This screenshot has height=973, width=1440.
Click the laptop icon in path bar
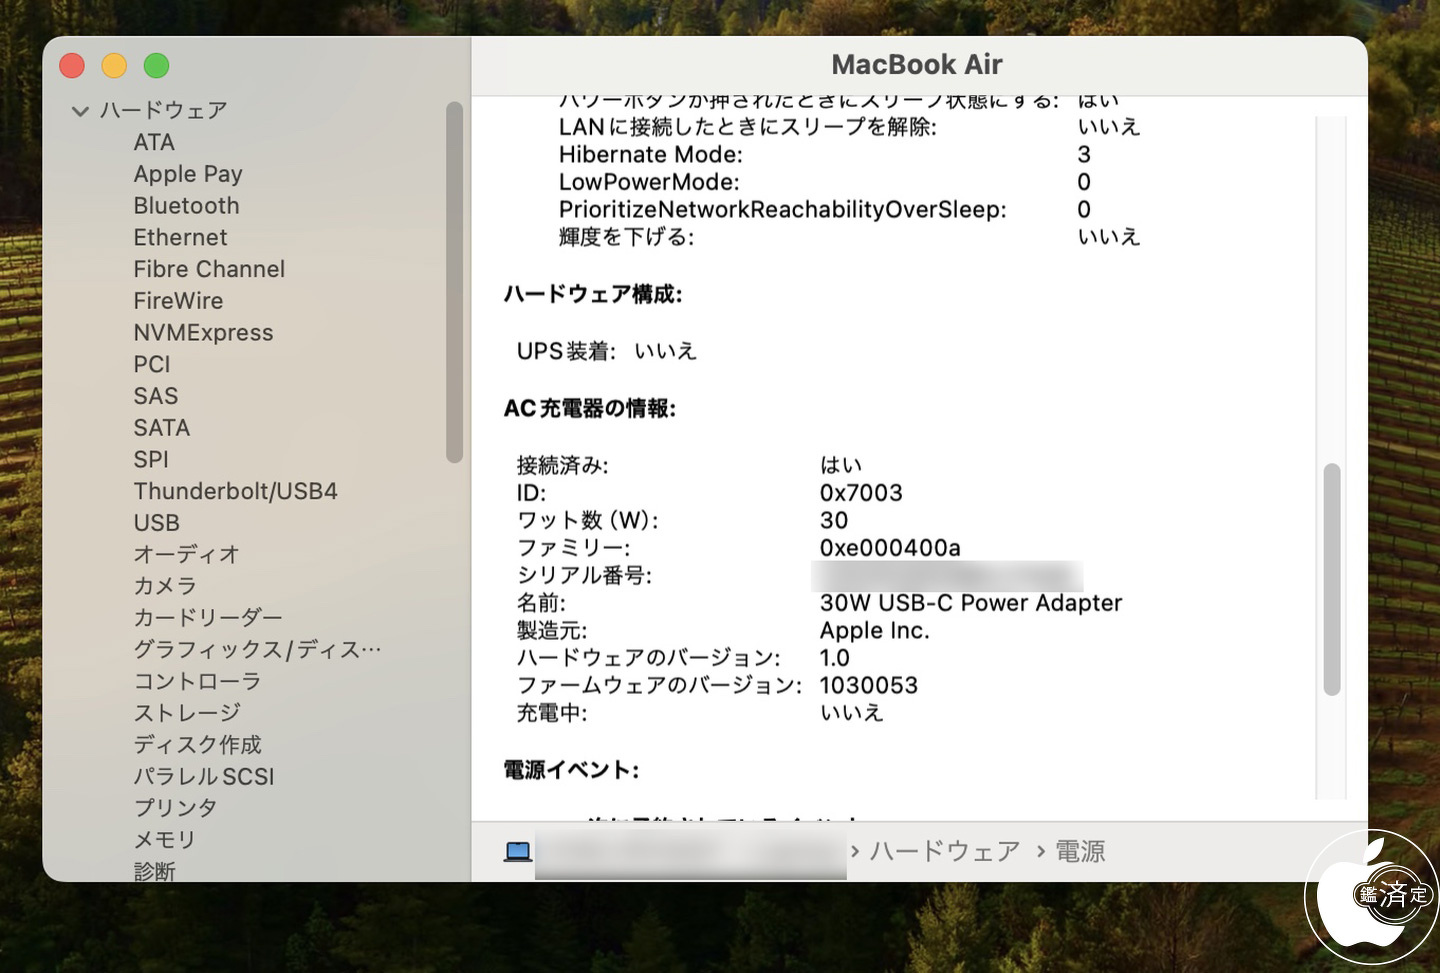(518, 852)
